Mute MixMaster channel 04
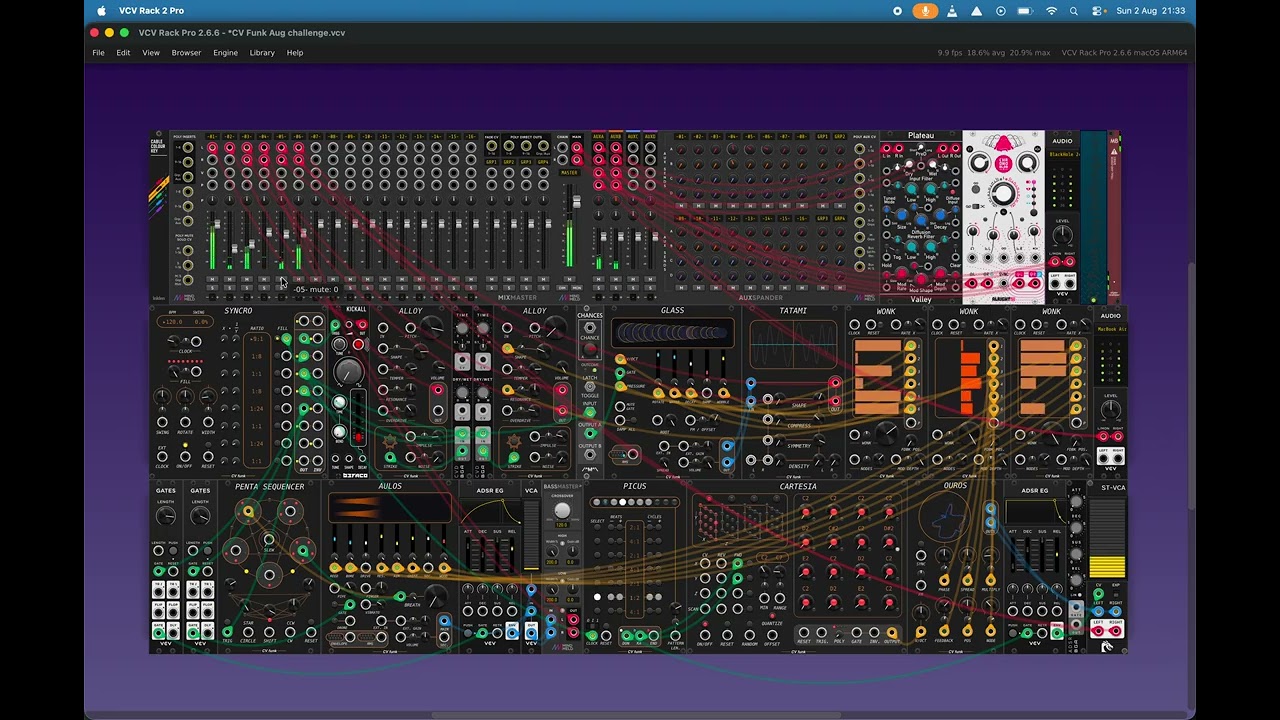 pos(264,279)
